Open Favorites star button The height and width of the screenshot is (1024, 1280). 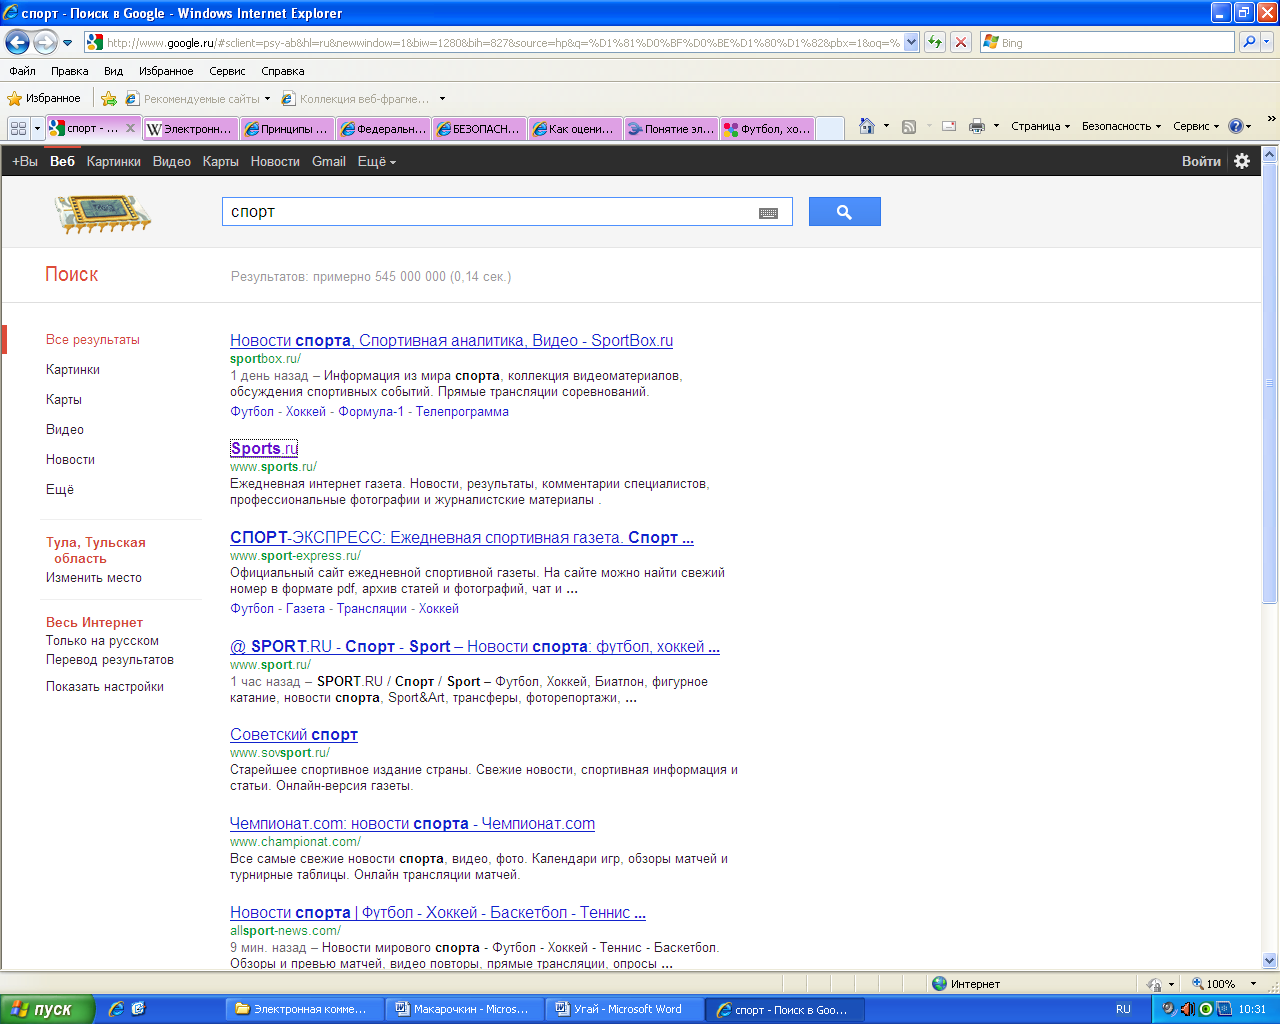[x=43, y=98]
